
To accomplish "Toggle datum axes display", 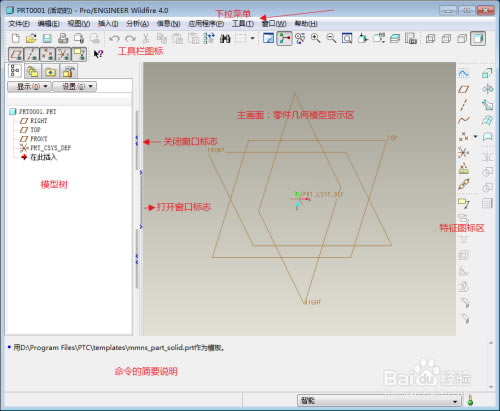I will (x=32, y=54).
